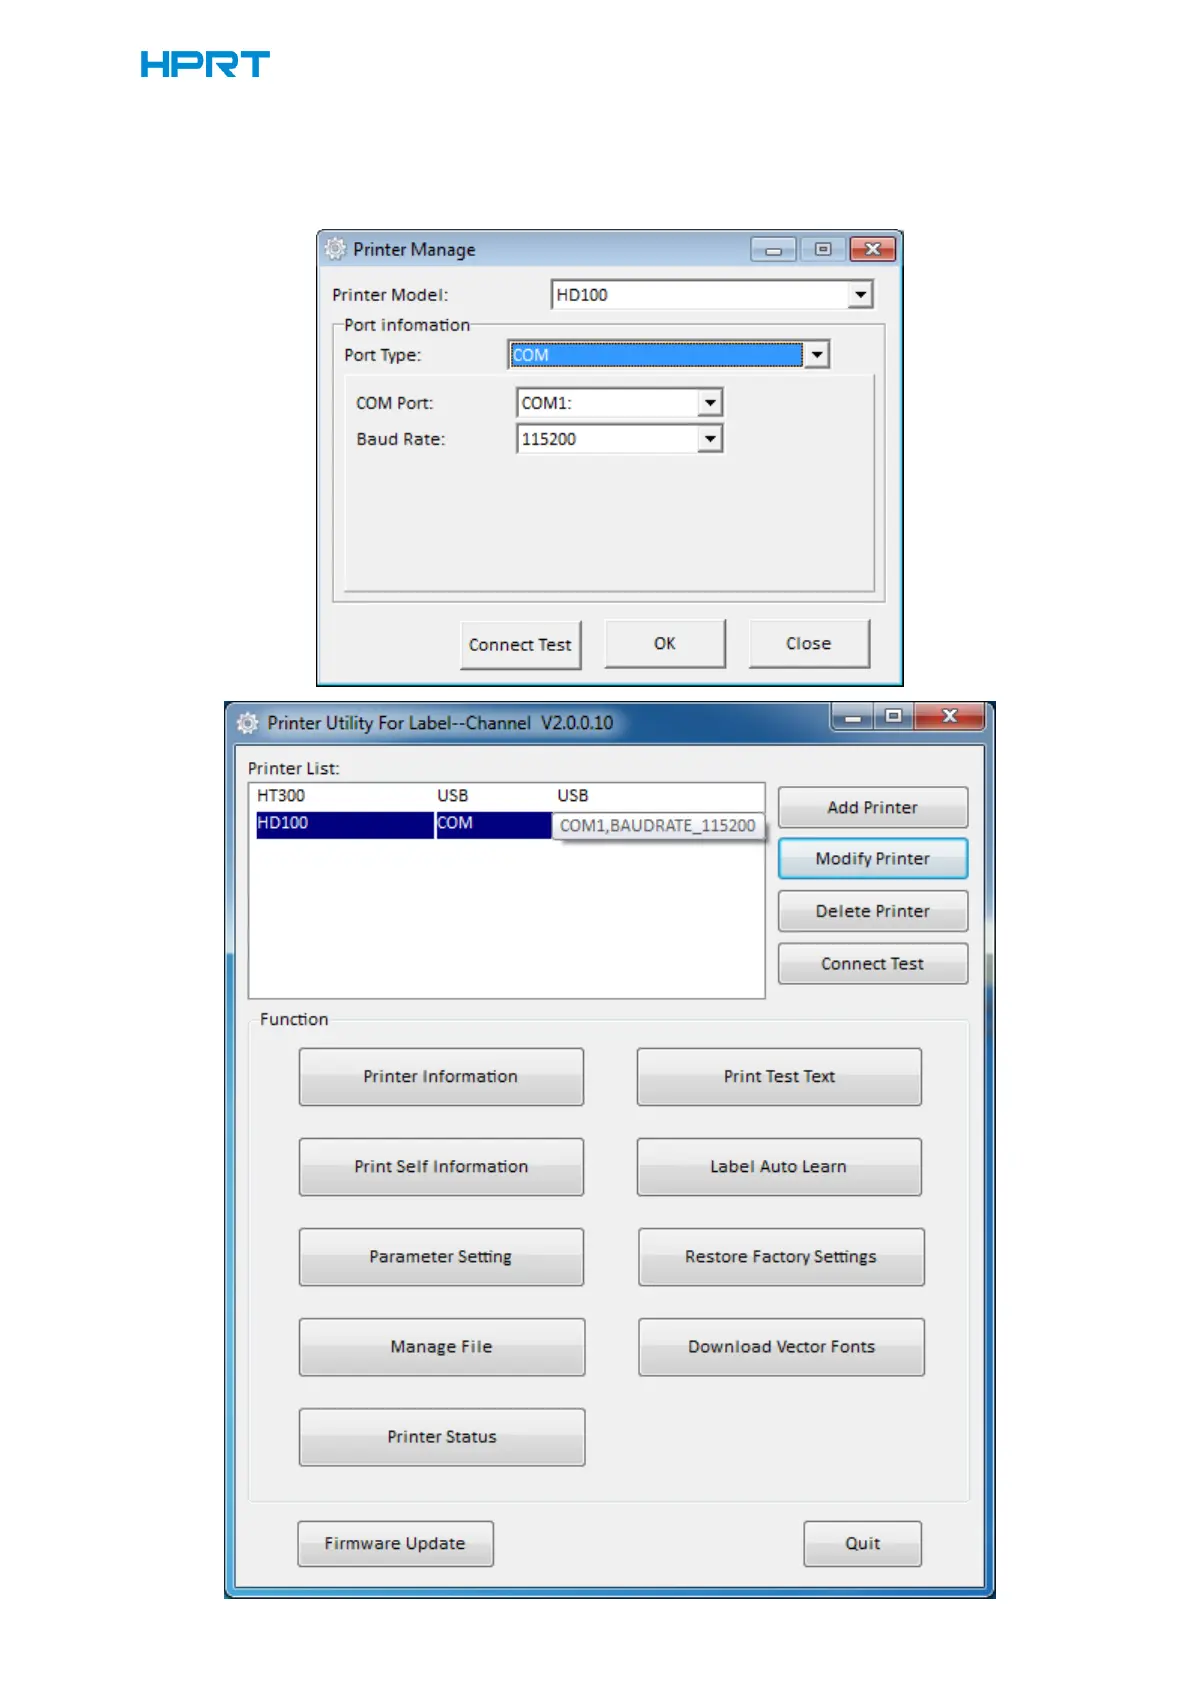Click the HPRT logo

point(205,64)
